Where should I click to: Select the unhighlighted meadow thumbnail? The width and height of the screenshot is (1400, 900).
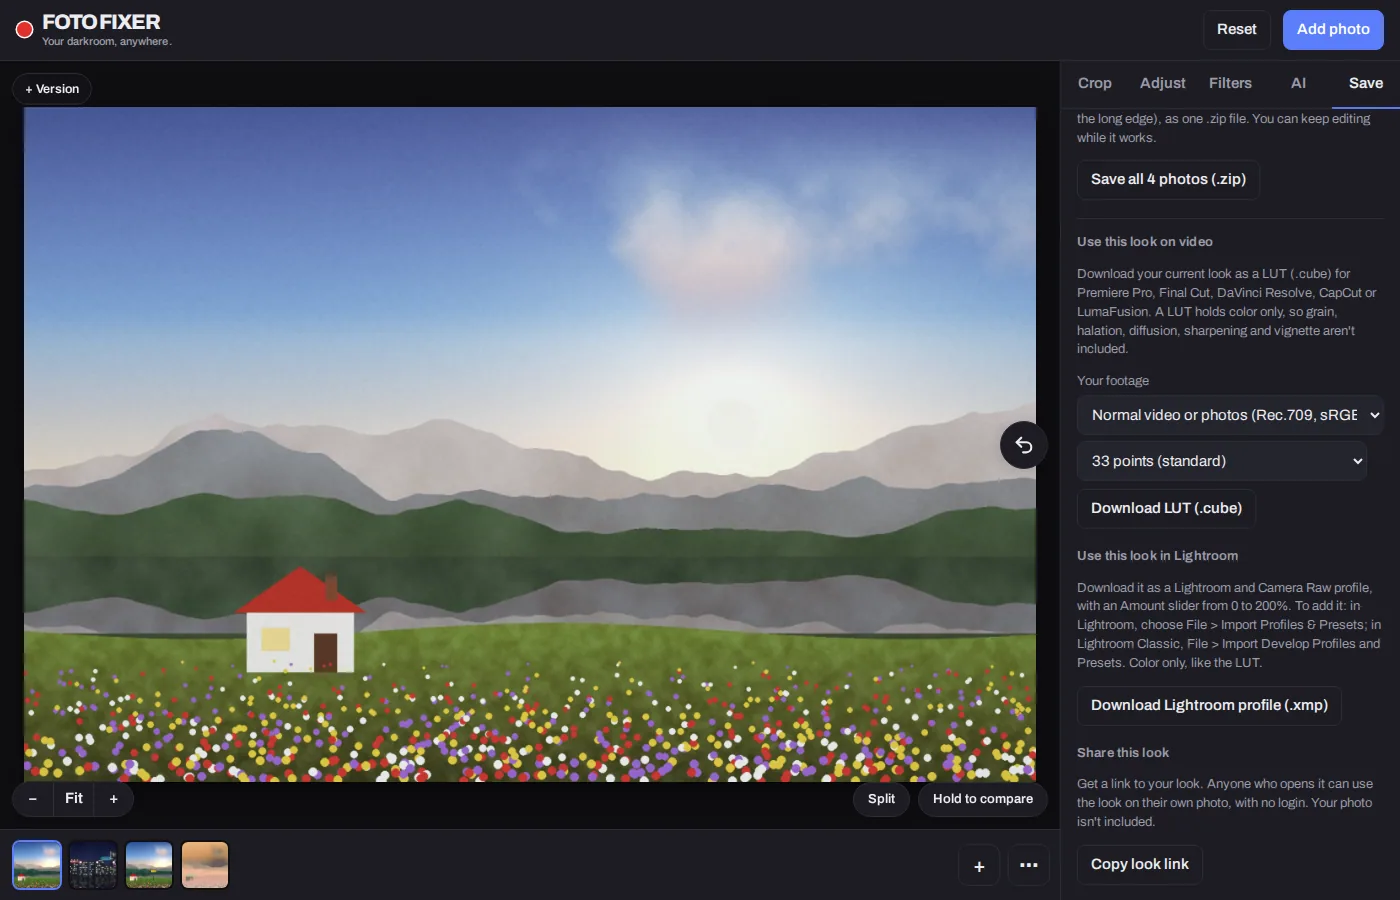(x=149, y=865)
